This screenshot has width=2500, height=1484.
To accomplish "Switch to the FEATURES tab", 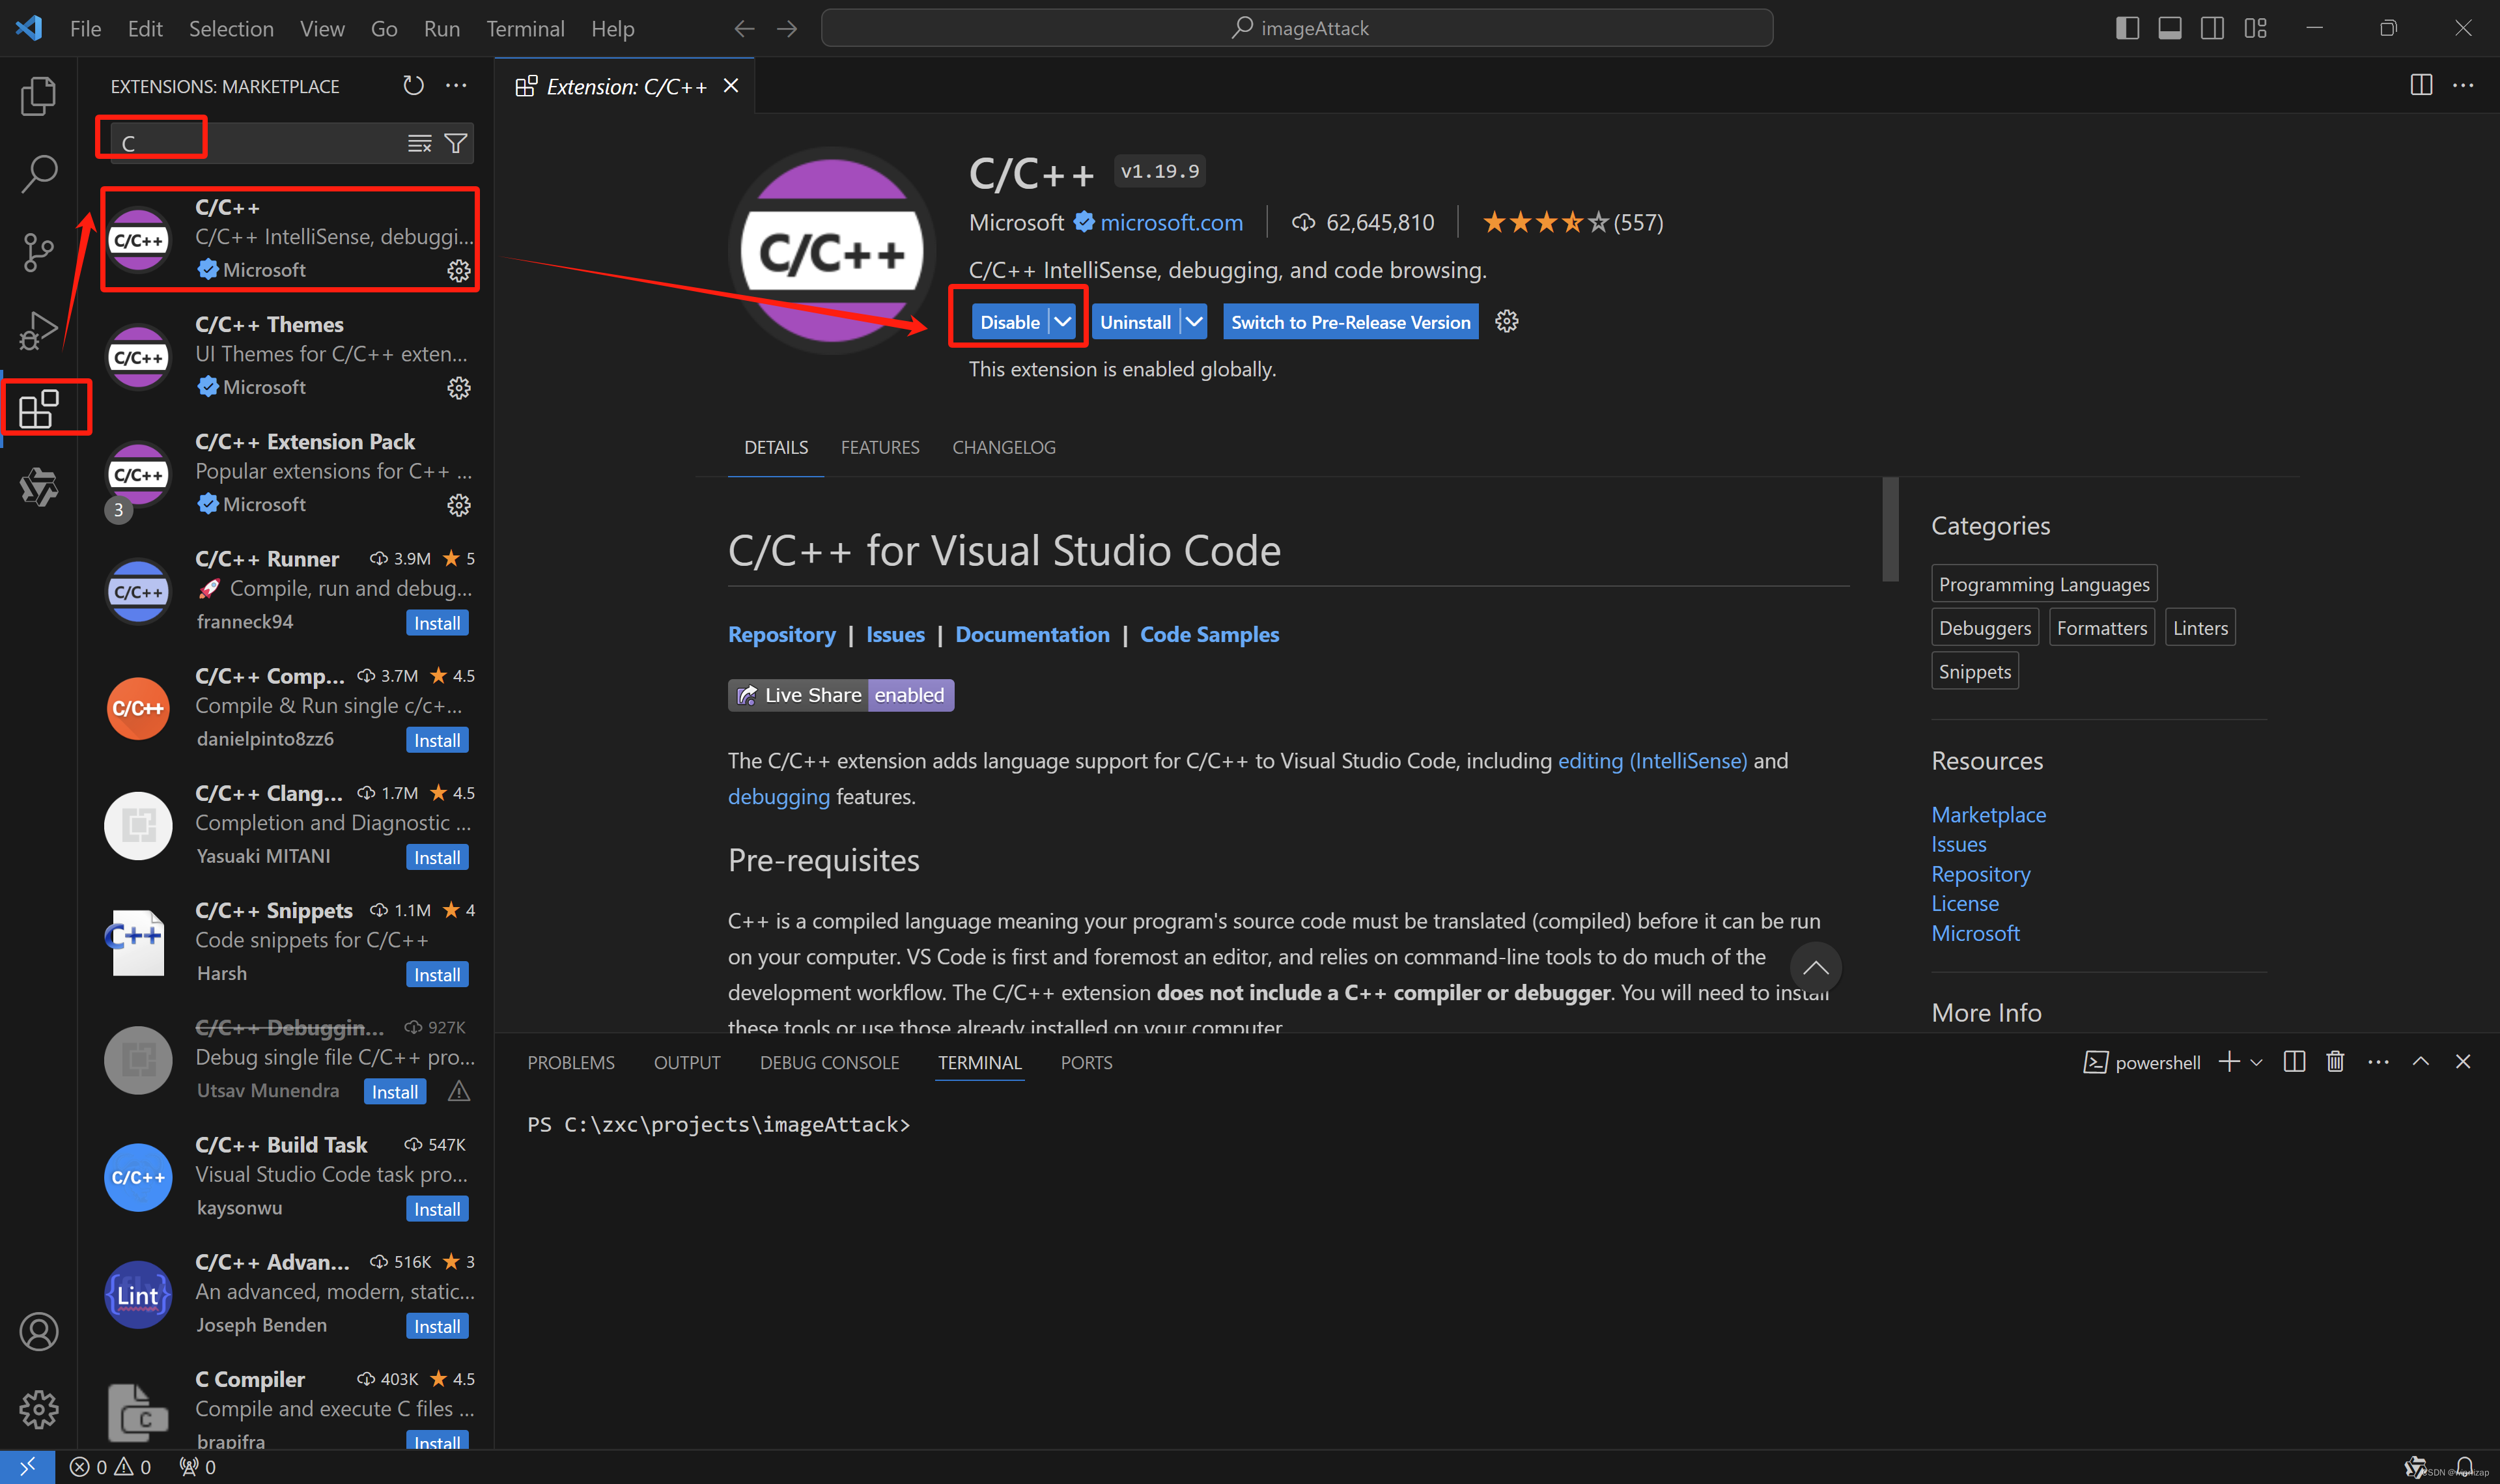I will [x=879, y=447].
